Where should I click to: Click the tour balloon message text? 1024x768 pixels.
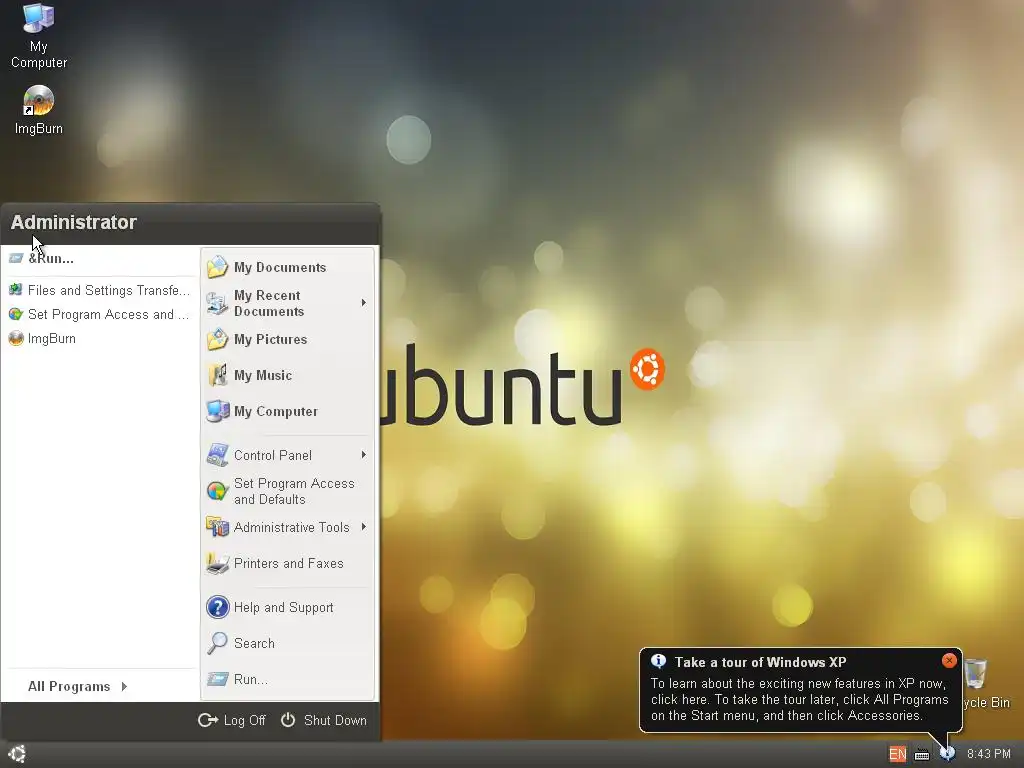click(799, 699)
